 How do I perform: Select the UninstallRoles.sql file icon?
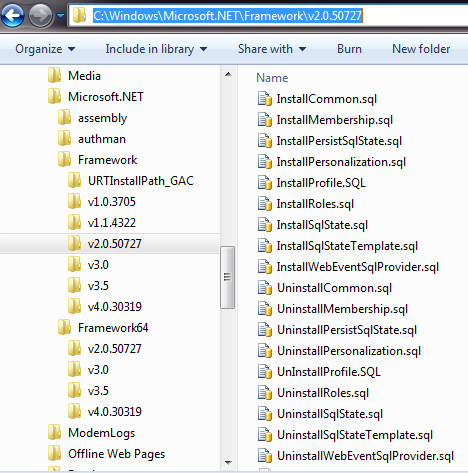point(265,393)
